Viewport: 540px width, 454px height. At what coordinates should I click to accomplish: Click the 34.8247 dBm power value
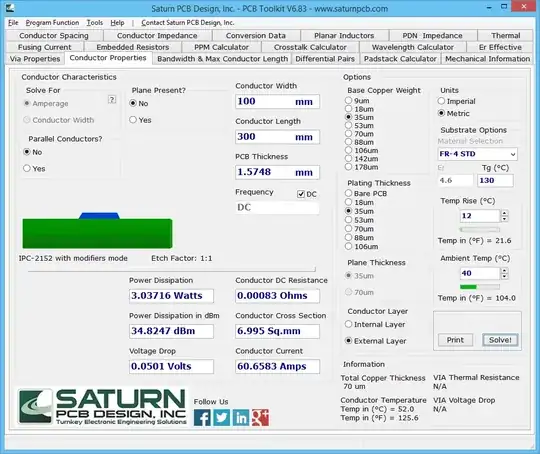tap(171, 331)
